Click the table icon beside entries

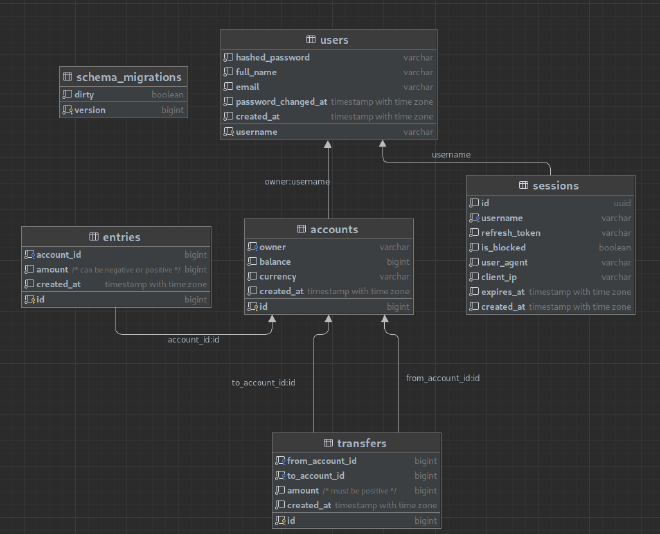click(94, 236)
